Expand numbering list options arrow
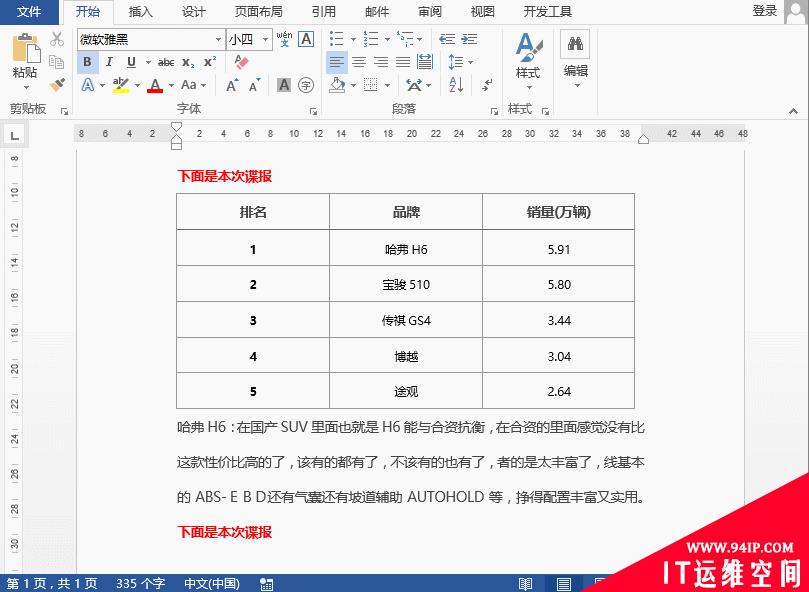The image size is (809, 592). [387, 39]
